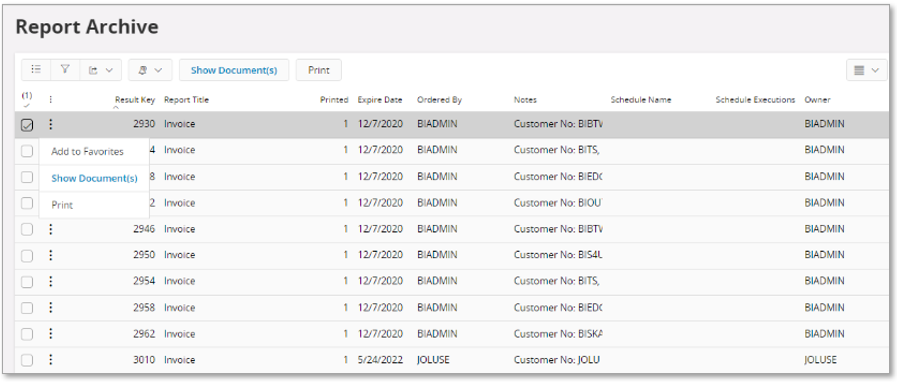Click the Customer No: BISKA notes cell
The height and width of the screenshot is (382, 897).
tap(558, 333)
